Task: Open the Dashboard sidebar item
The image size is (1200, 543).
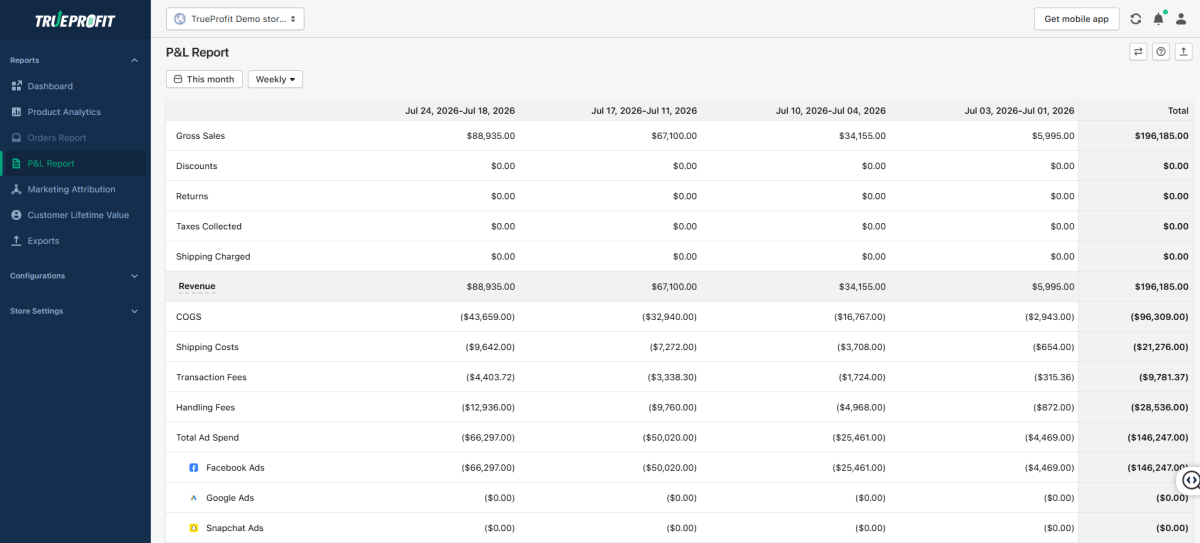Action: point(73,86)
